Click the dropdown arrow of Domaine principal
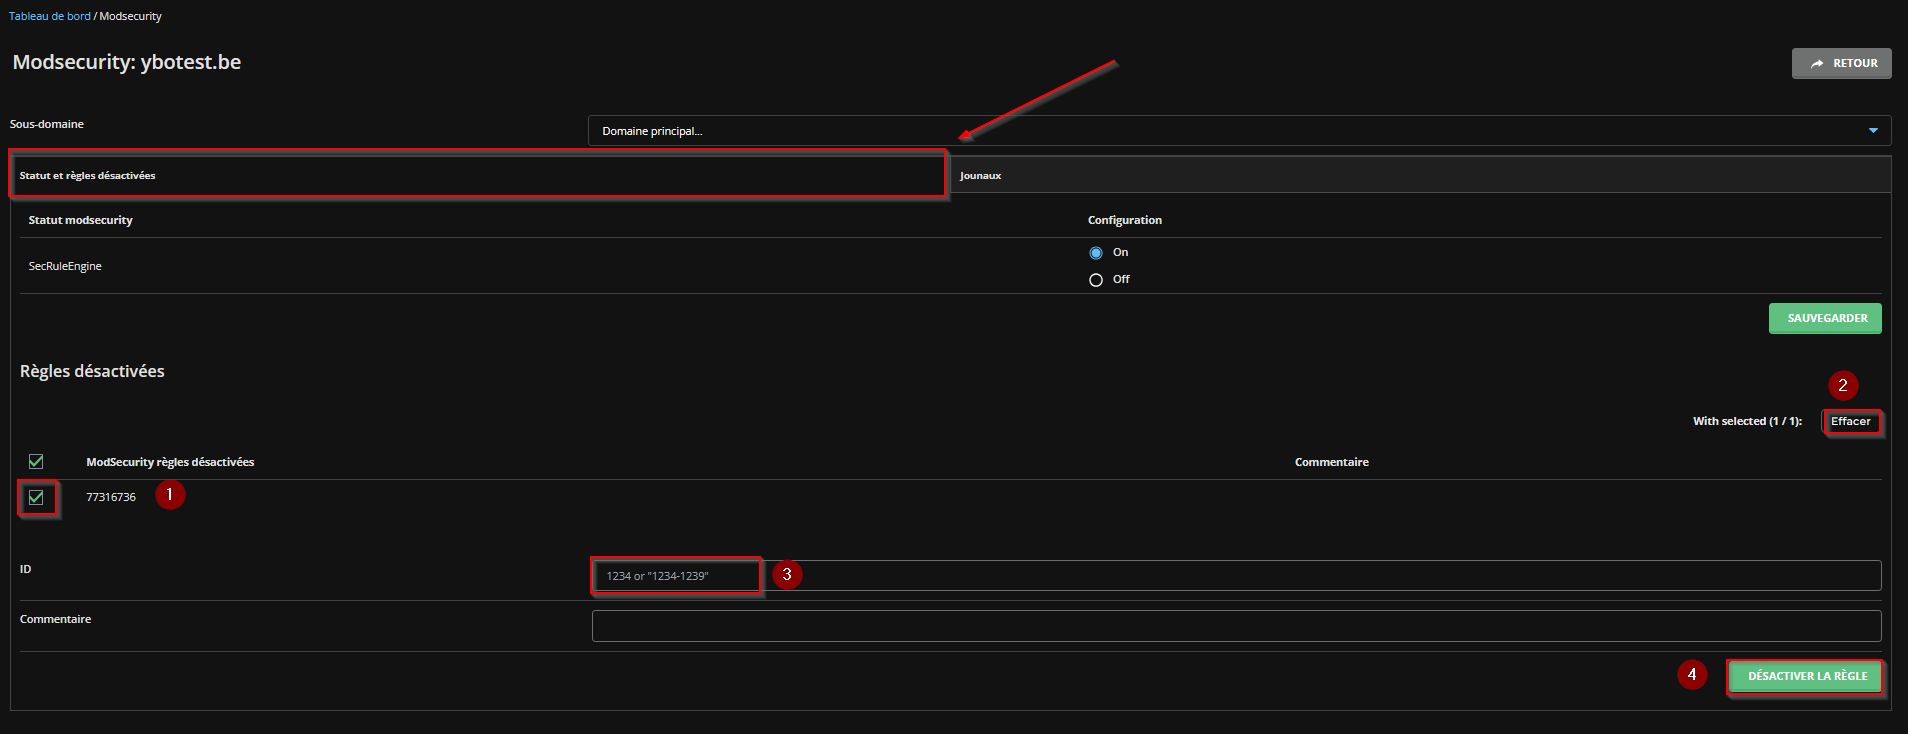The height and width of the screenshot is (734, 1908). point(1873,131)
